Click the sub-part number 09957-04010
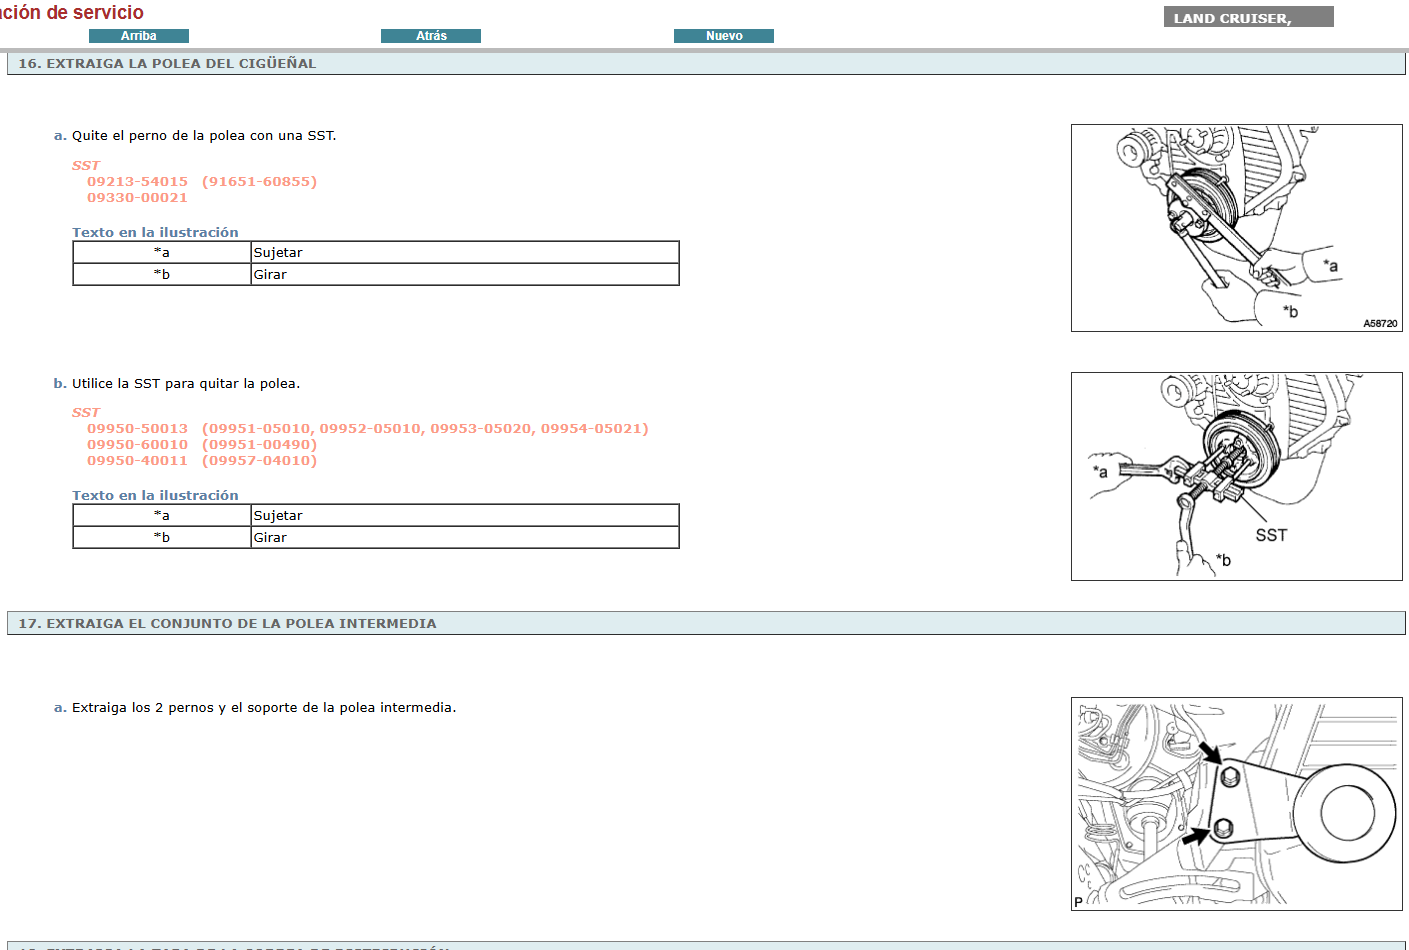The height and width of the screenshot is (950, 1409). pos(259,461)
